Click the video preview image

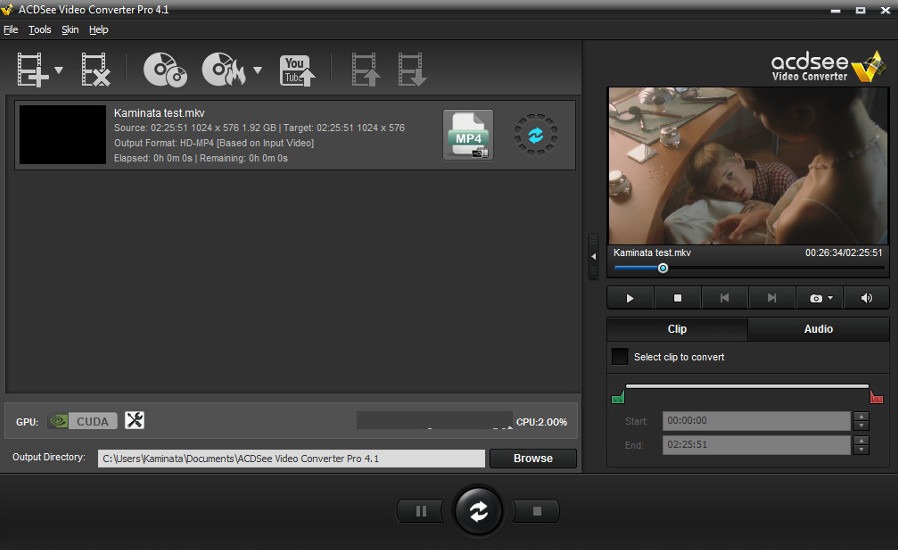click(748, 166)
